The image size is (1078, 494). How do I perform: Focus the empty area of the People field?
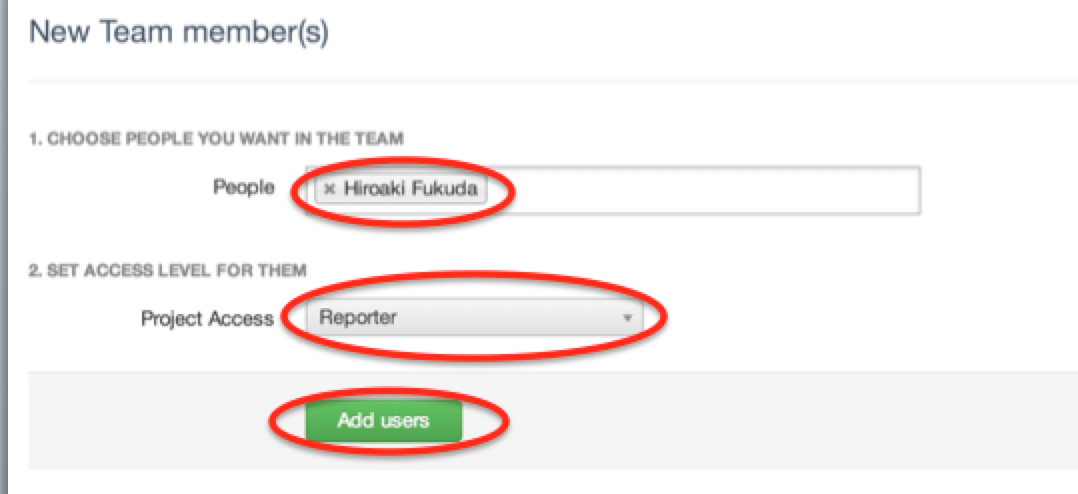click(x=701, y=190)
